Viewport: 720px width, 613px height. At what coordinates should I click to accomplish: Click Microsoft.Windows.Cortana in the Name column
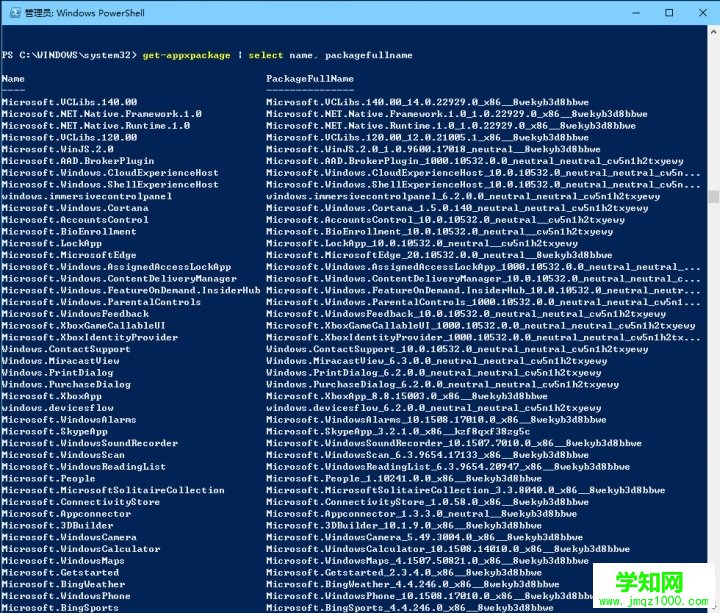pos(75,208)
